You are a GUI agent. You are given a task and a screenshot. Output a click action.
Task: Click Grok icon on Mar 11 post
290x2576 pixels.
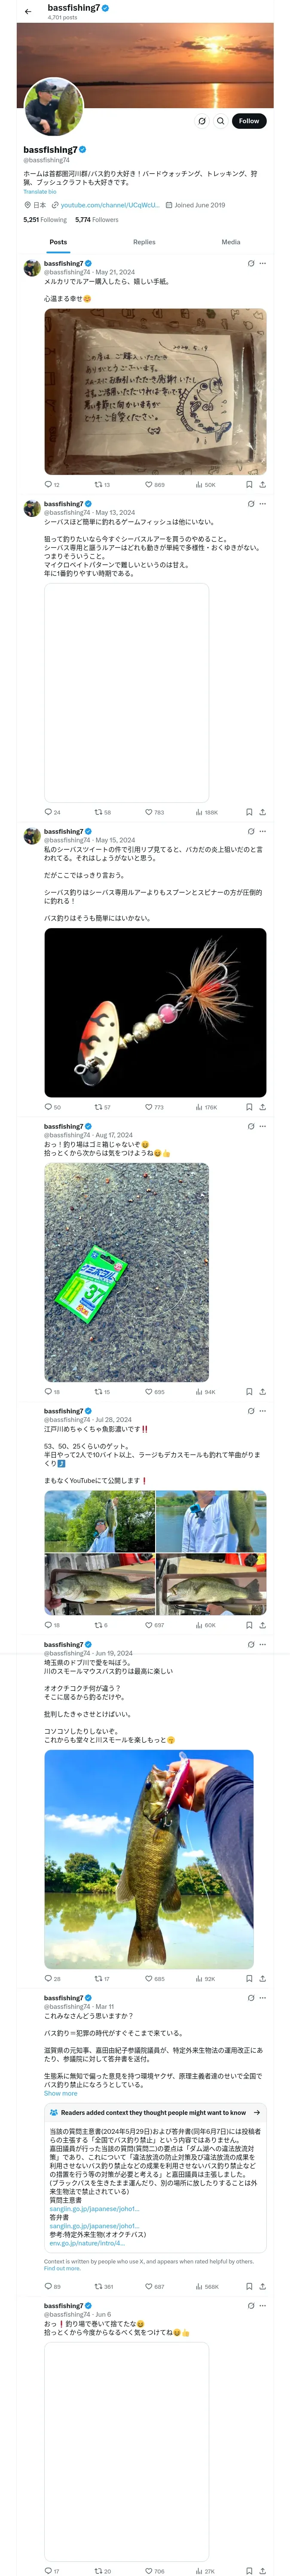(250, 1998)
